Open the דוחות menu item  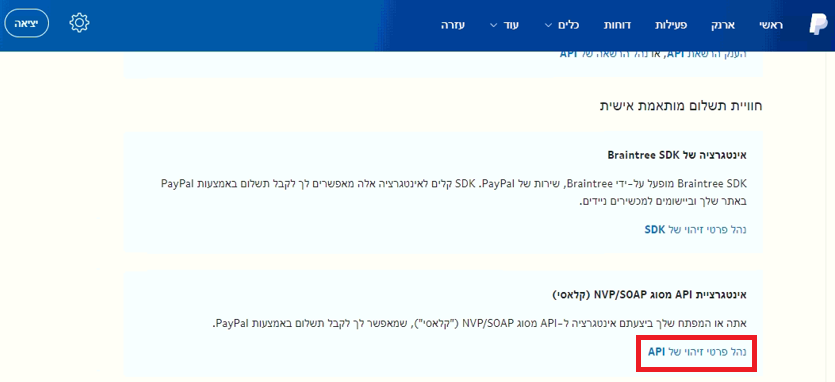617,25
